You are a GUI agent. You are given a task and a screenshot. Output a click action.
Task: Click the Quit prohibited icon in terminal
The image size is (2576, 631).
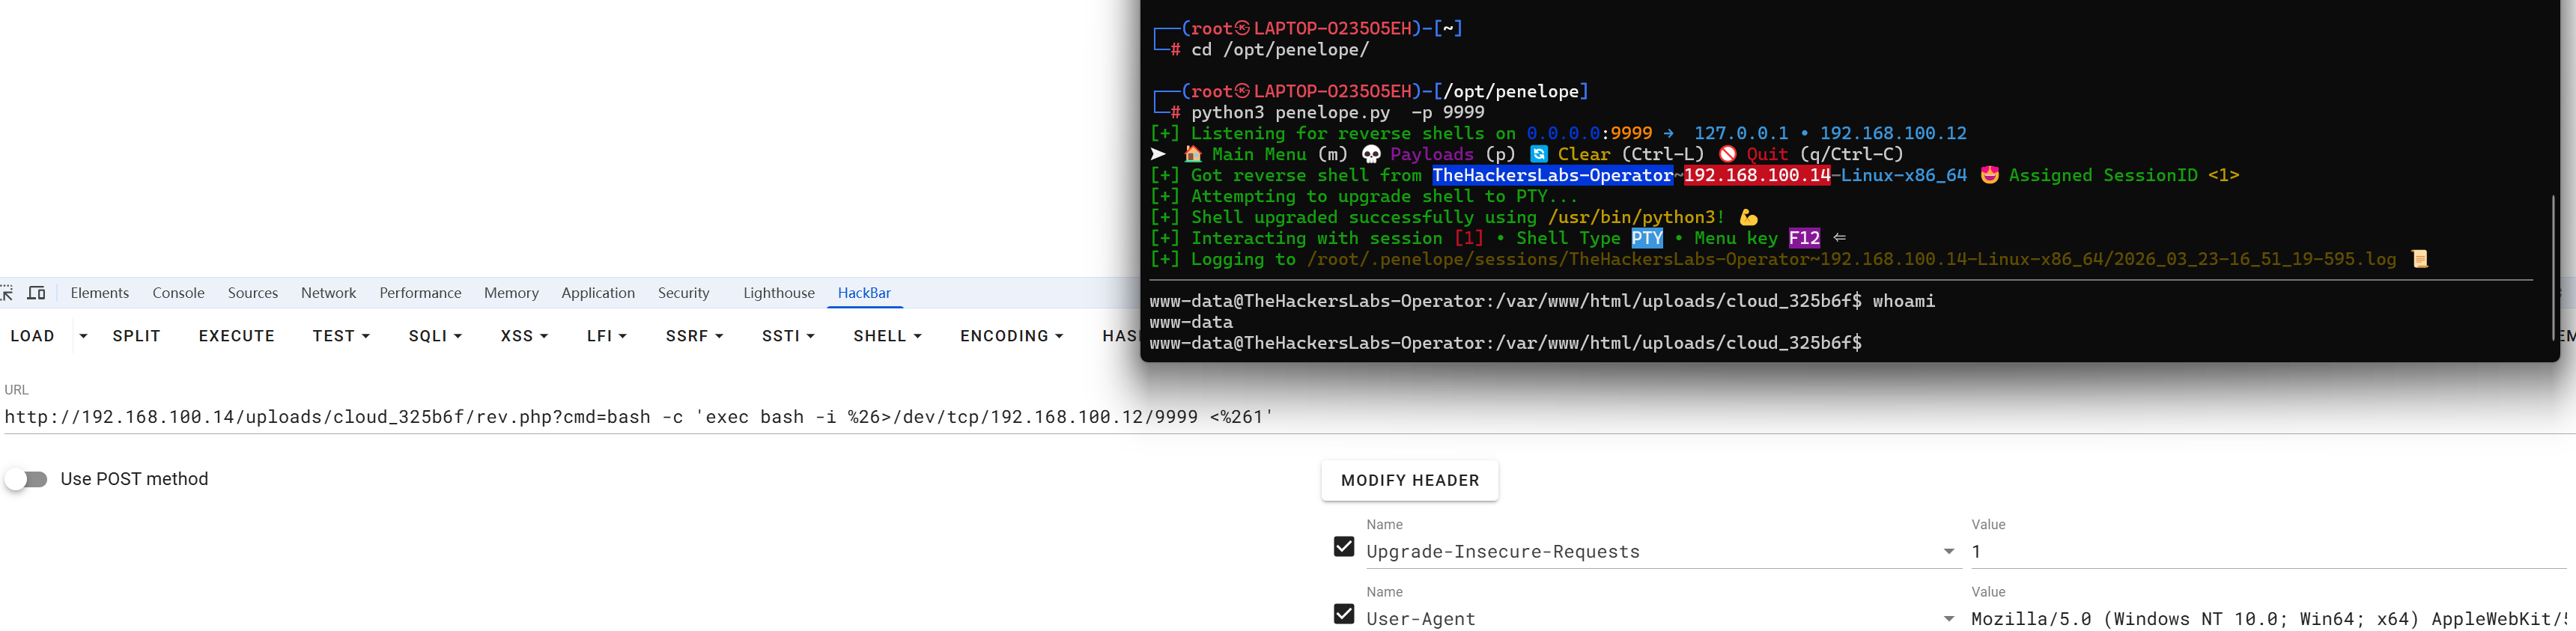[1727, 155]
